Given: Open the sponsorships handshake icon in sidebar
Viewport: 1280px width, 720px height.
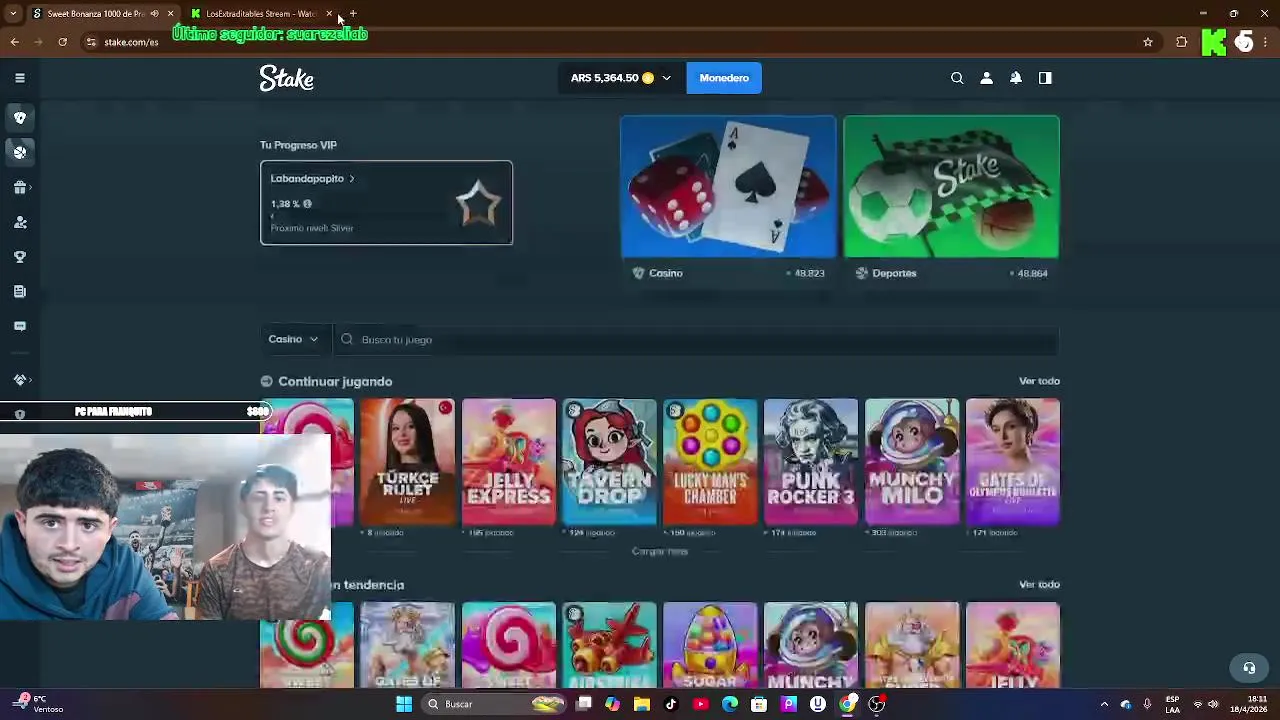Looking at the screenshot, I should tap(19, 380).
